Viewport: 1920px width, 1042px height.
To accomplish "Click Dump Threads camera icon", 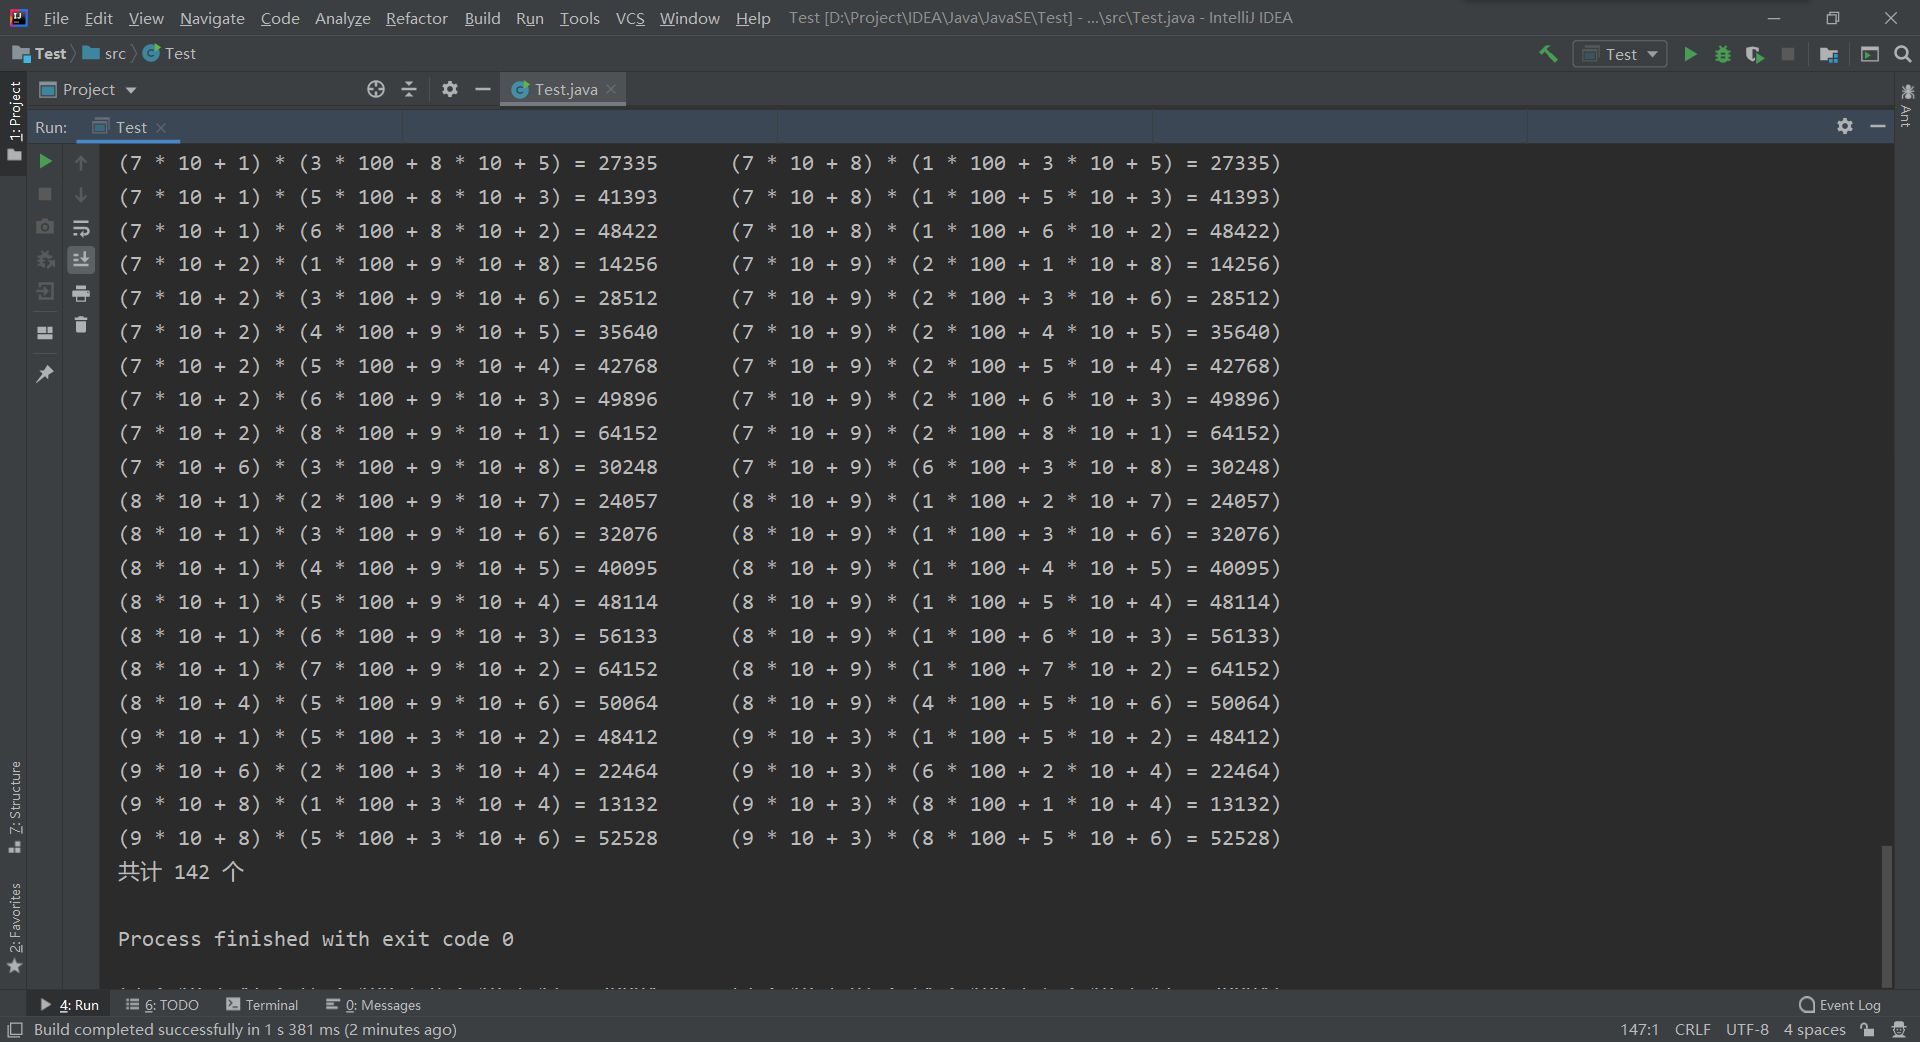I will [x=45, y=227].
